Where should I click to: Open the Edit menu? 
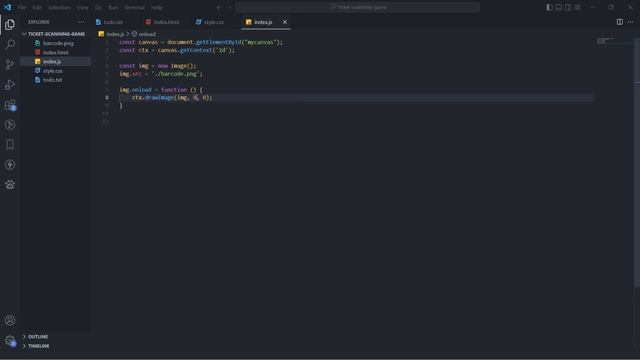37,7
